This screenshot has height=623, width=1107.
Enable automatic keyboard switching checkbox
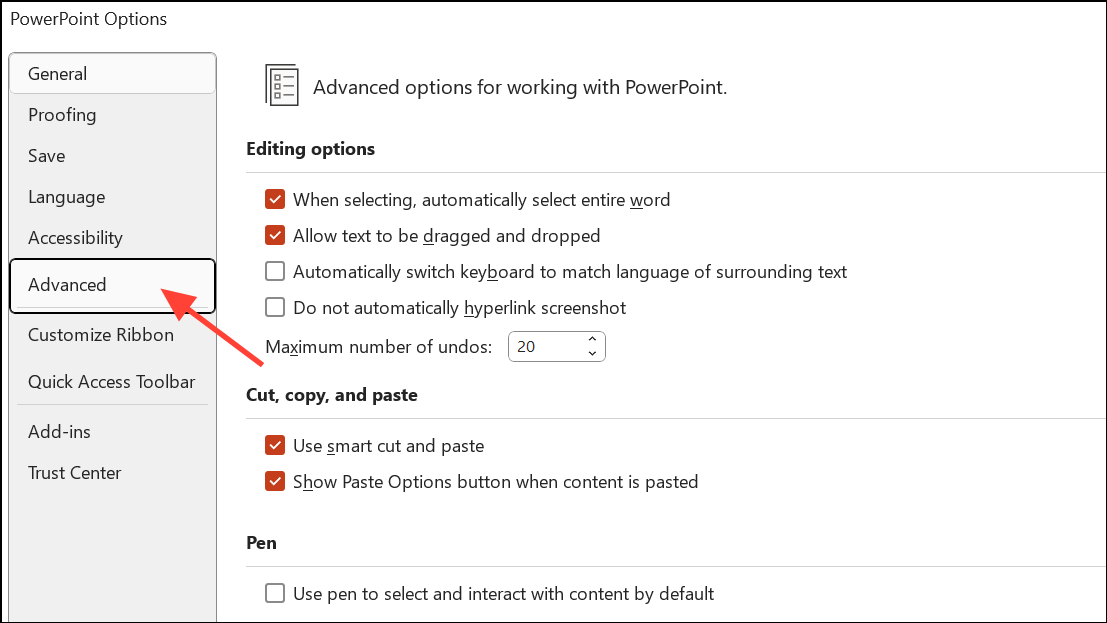point(275,271)
